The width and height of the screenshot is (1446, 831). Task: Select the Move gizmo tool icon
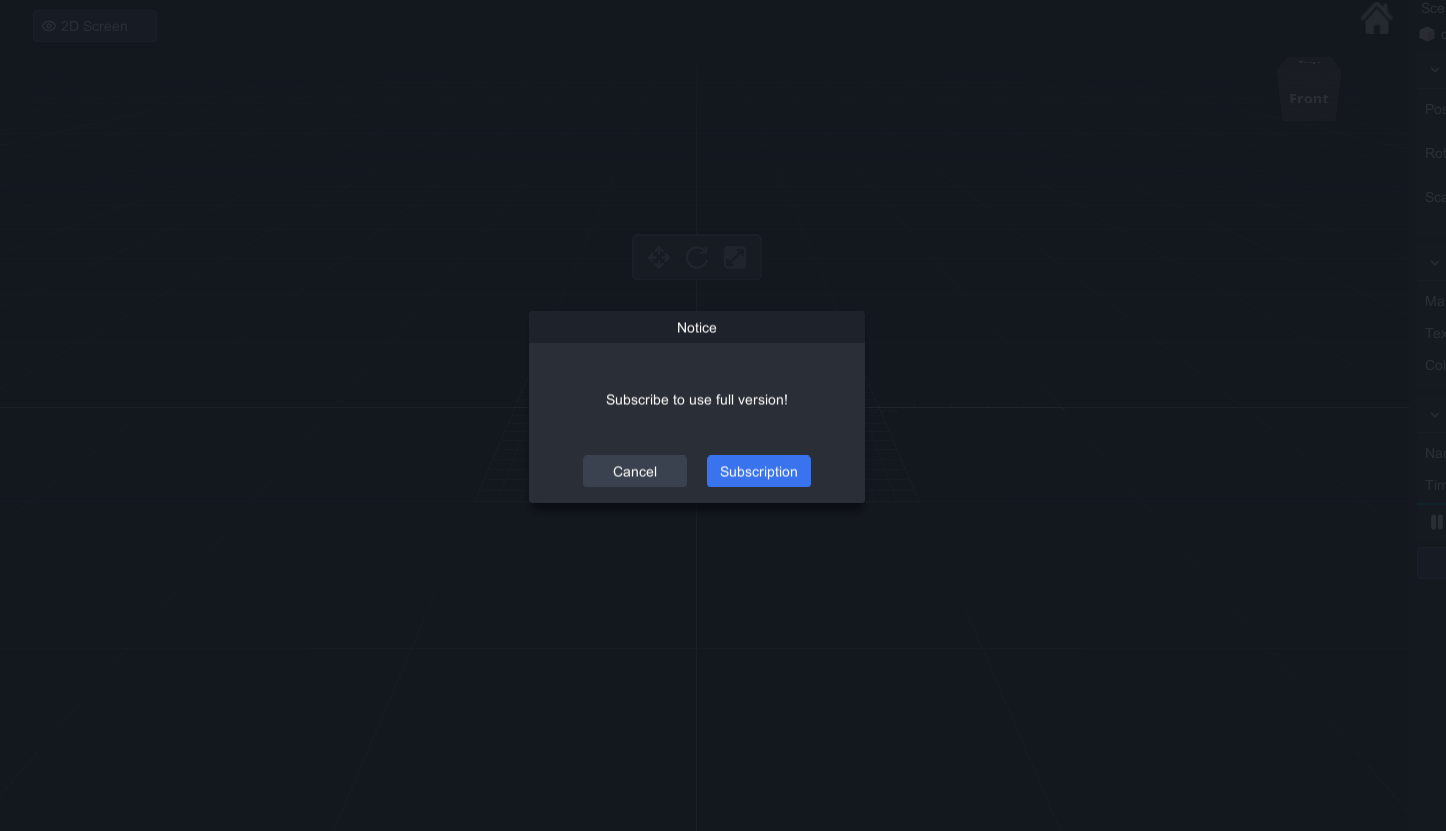[659, 258]
